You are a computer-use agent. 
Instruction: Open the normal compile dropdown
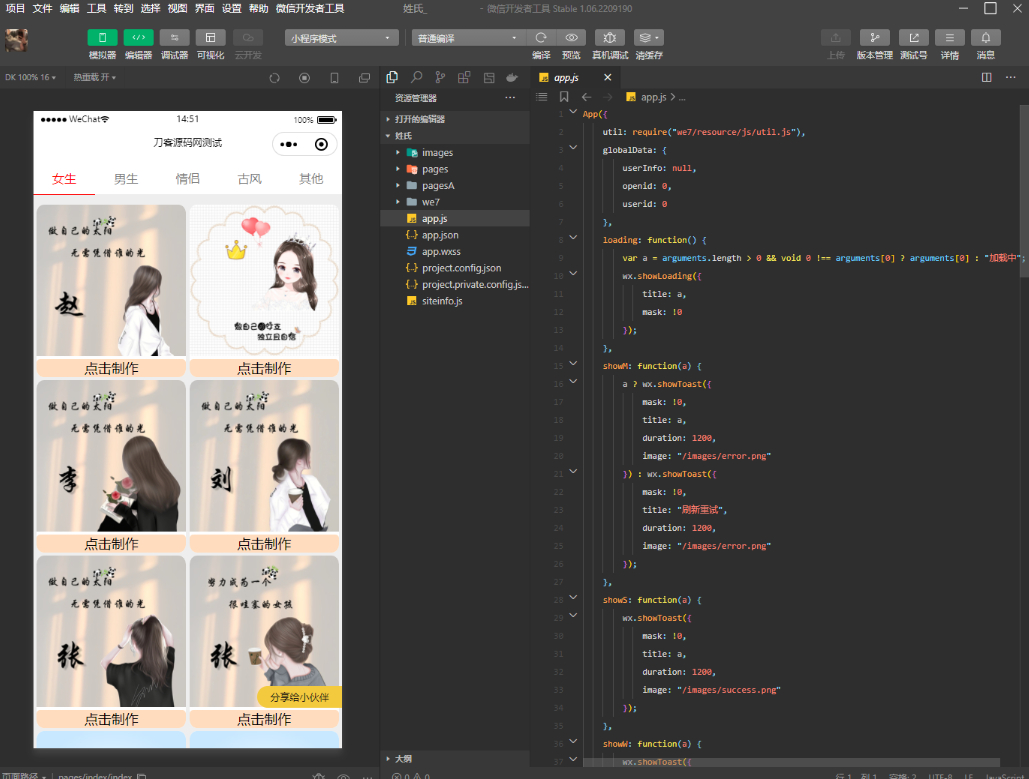[x=467, y=38]
